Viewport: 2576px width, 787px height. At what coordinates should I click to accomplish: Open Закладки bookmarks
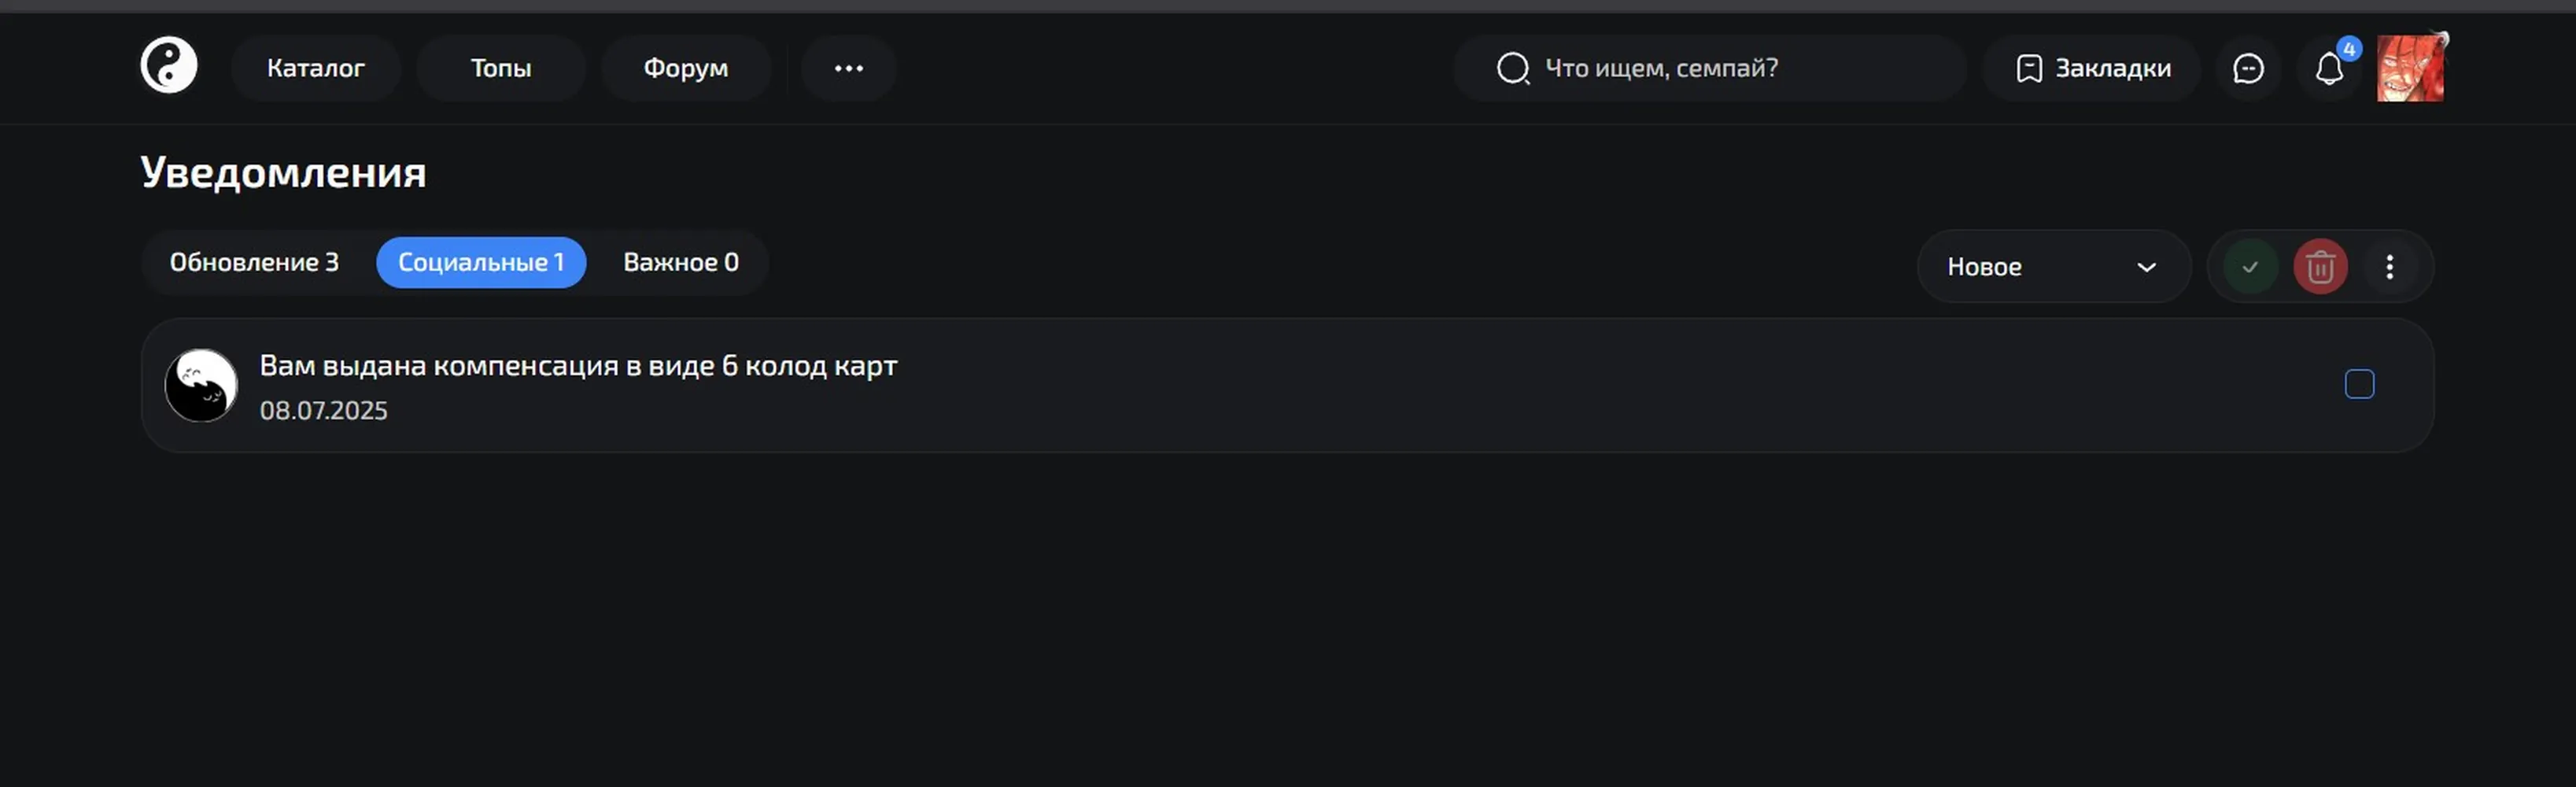tap(2092, 68)
